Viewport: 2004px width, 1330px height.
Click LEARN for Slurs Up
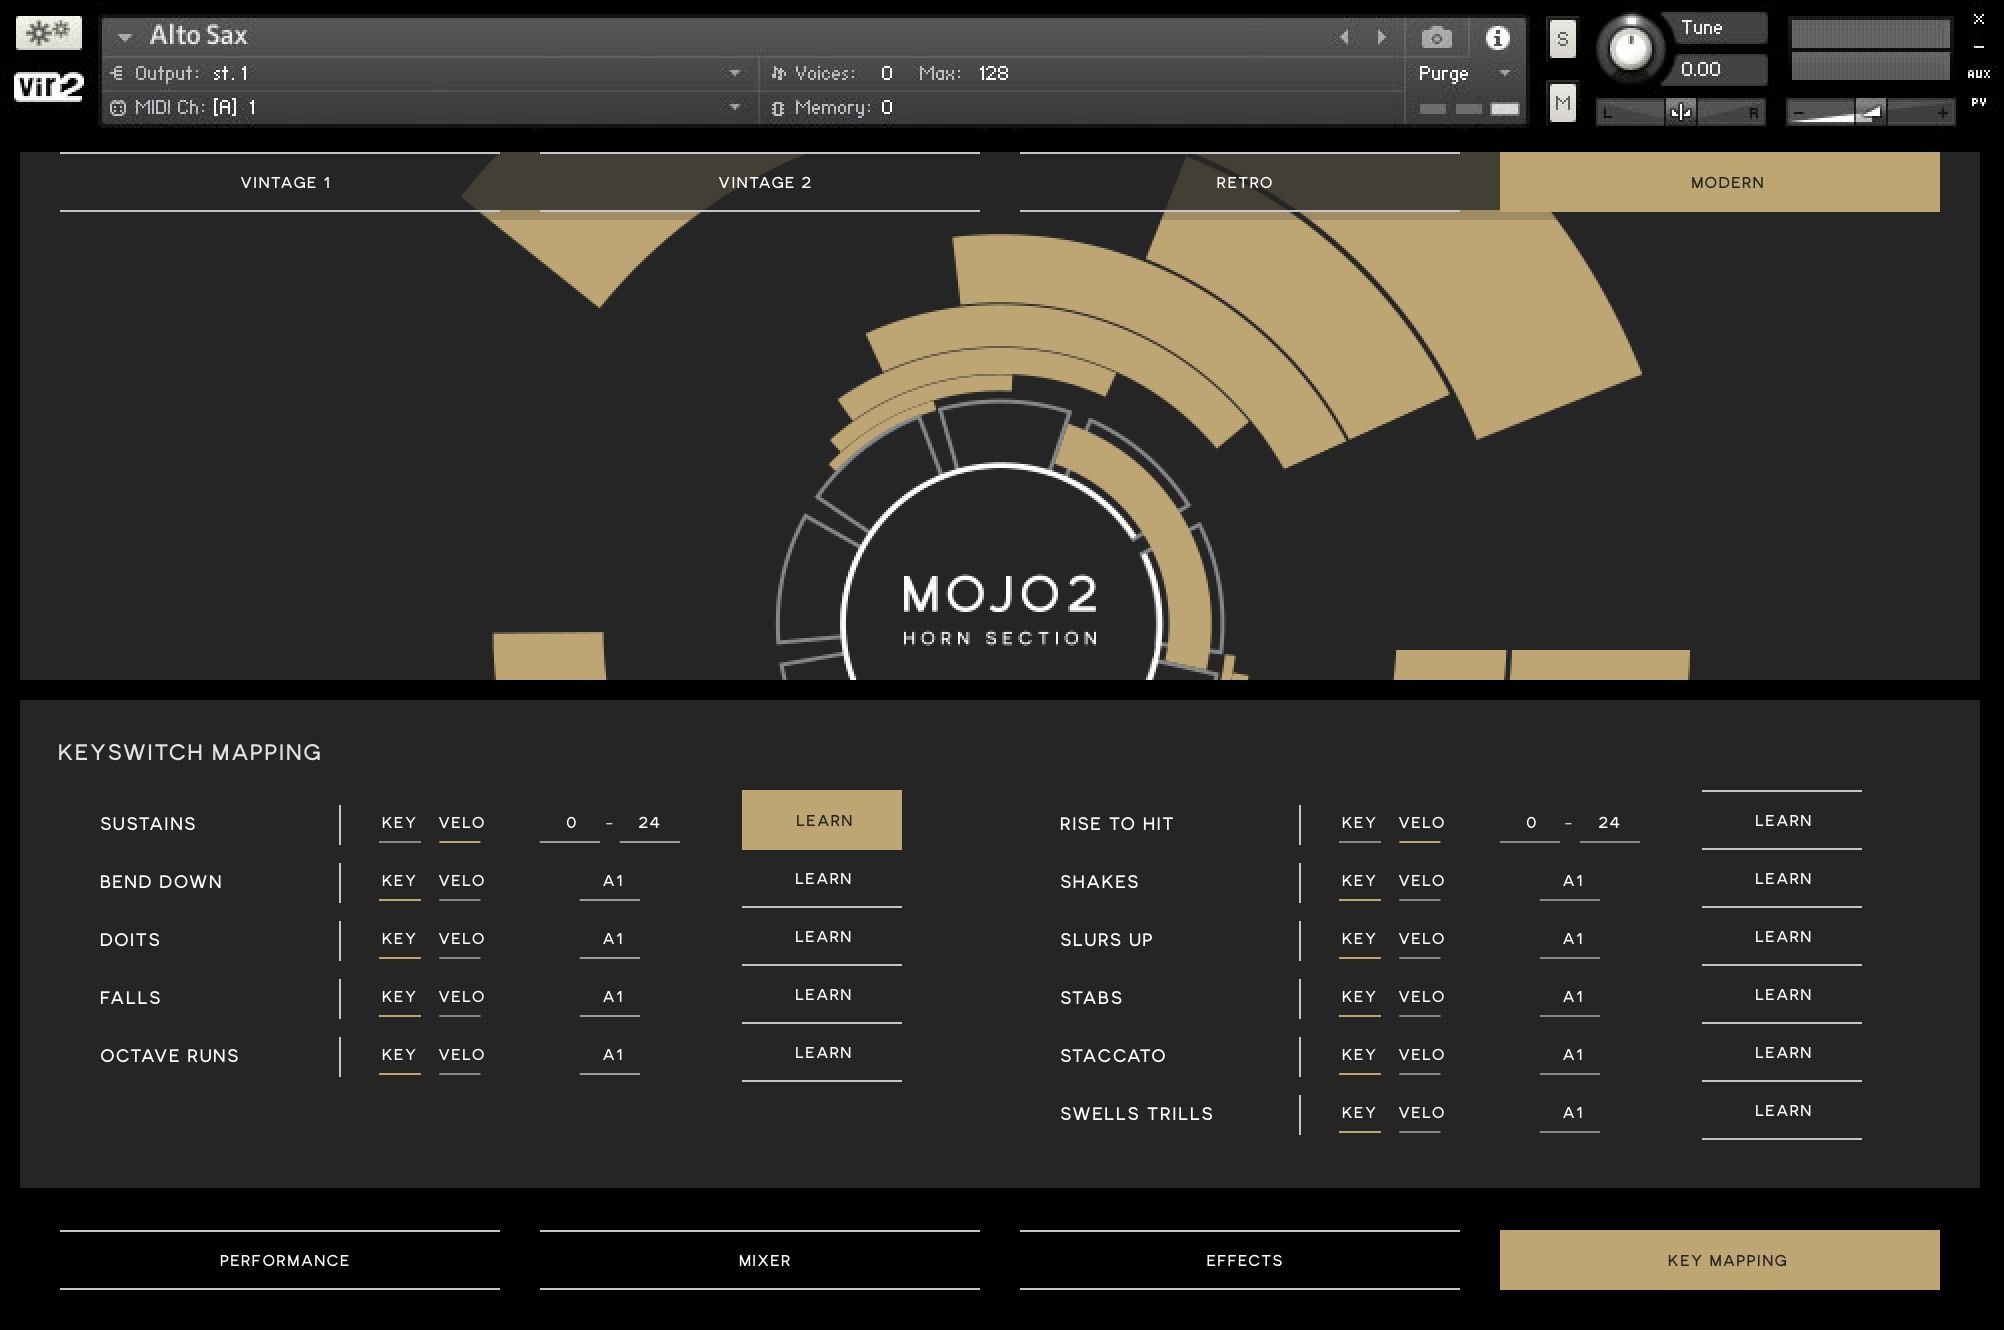click(x=1782, y=936)
